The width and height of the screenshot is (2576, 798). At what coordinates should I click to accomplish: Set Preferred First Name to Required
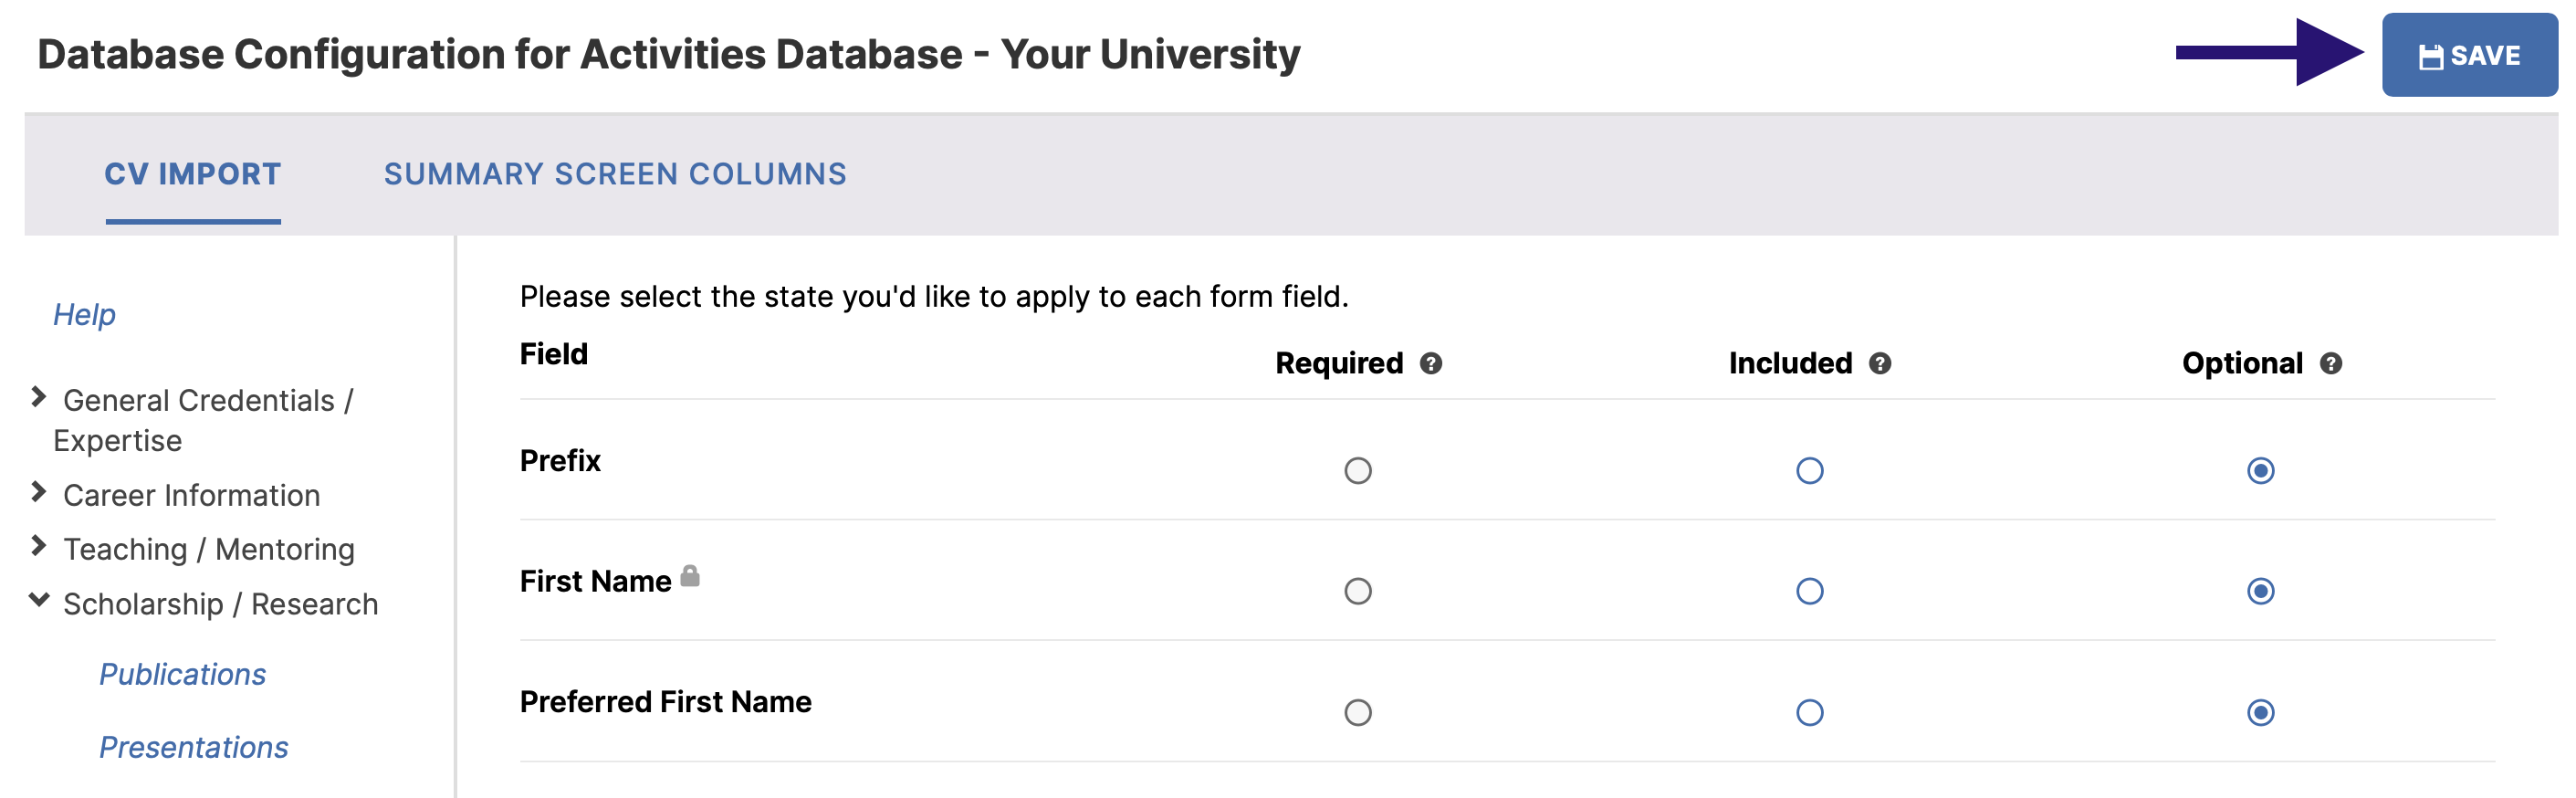1357,712
